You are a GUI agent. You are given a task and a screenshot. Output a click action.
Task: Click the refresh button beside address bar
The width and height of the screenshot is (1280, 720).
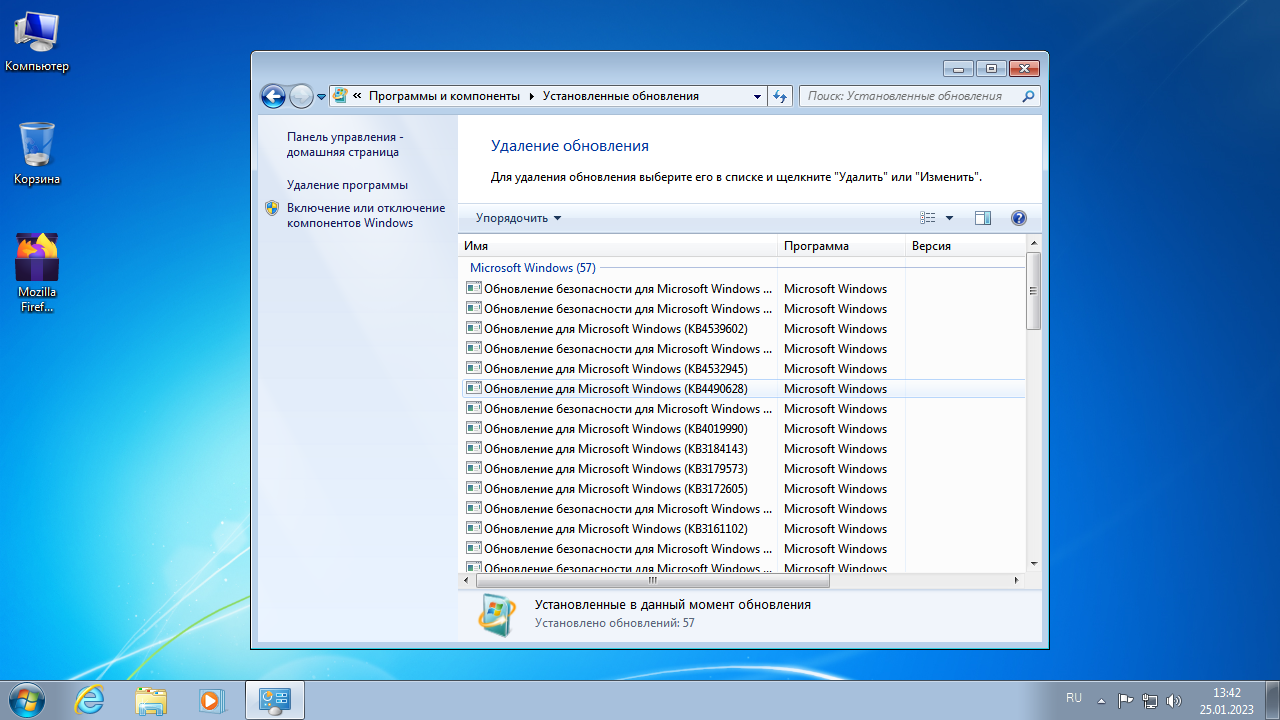coord(781,96)
